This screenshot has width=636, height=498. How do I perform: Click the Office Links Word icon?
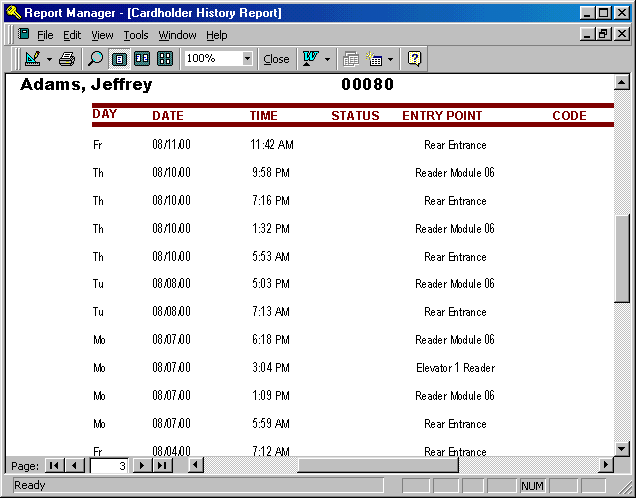(310, 59)
